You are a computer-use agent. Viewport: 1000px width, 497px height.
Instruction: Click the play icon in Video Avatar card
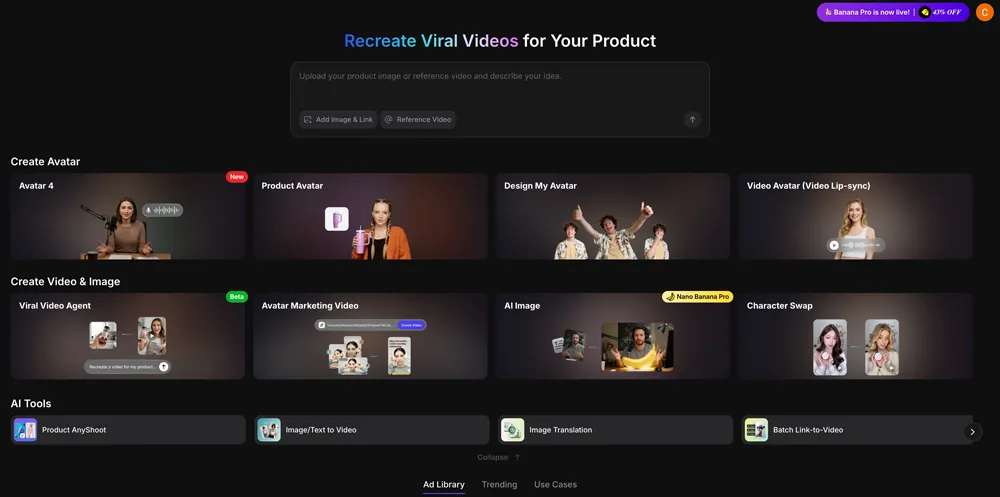(x=834, y=245)
